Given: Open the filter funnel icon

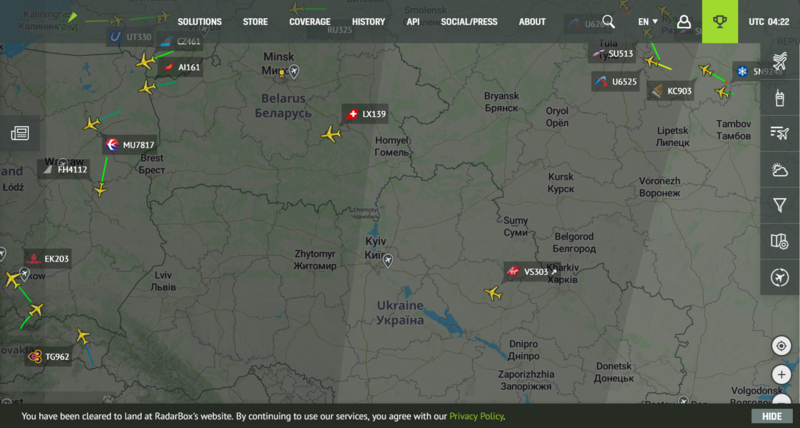Looking at the screenshot, I should pos(780,205).
